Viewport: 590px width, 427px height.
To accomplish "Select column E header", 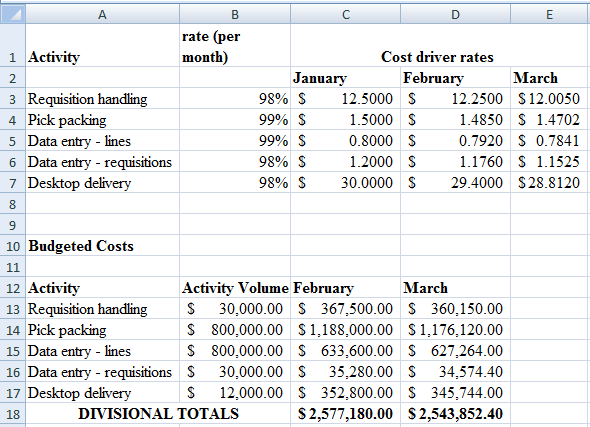I will click(550, 14).
